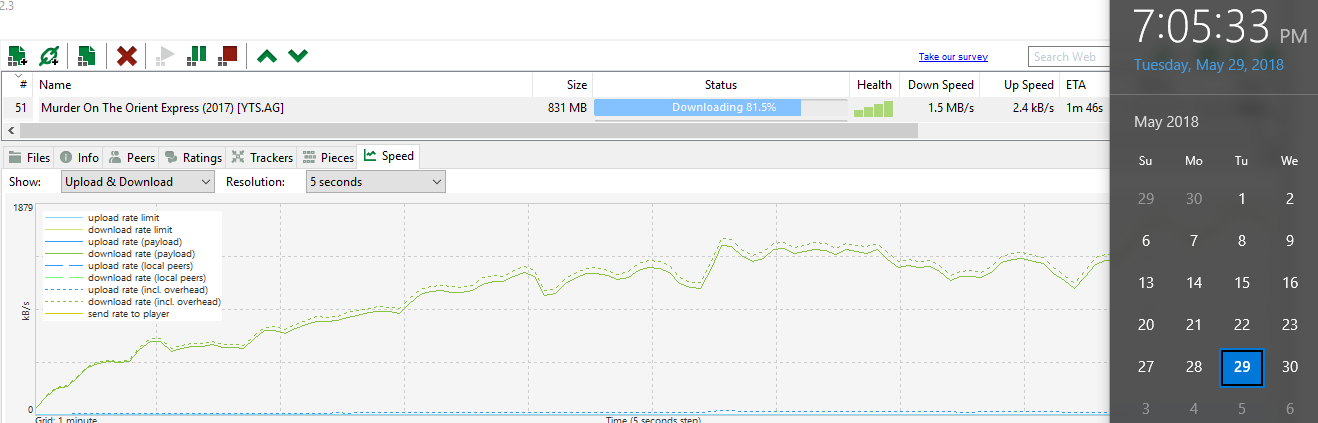Select May 15 in the calendar
This screenshot has height=423, width=1318.
pyautogui.click(x=1241, y=282)
